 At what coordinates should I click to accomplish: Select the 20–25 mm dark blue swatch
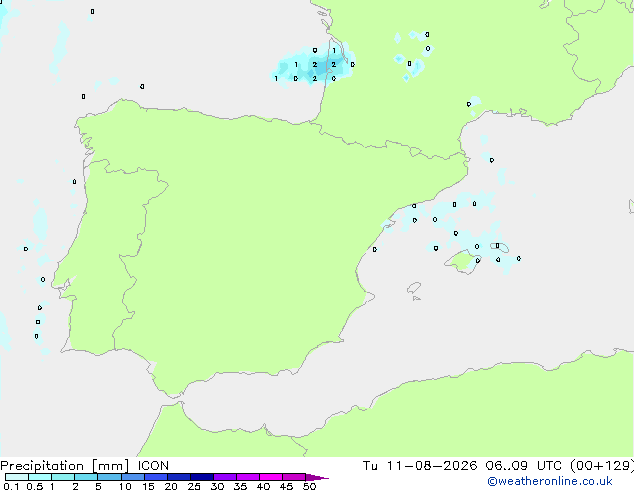[179, 477]
